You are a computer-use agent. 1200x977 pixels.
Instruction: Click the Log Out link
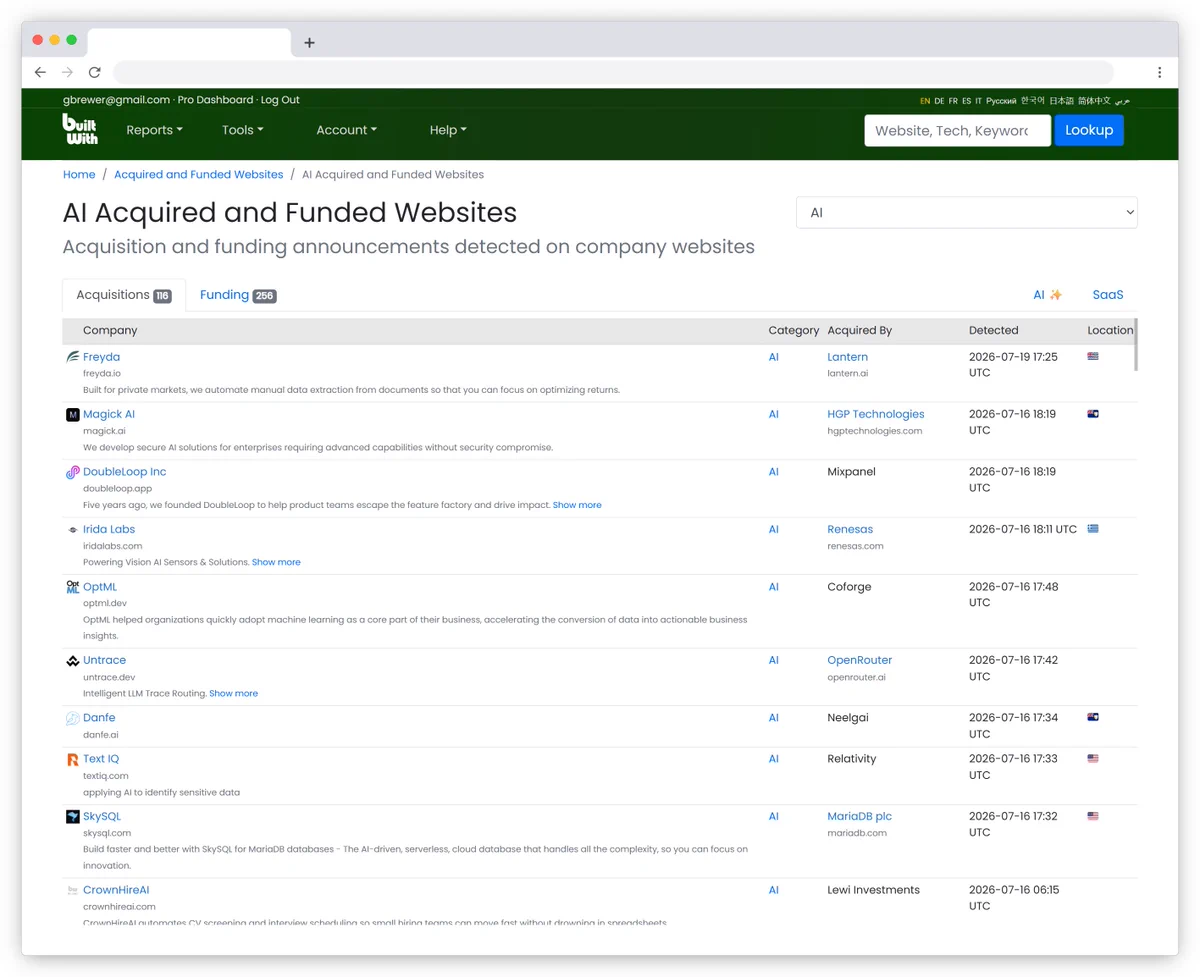[280, 100]
